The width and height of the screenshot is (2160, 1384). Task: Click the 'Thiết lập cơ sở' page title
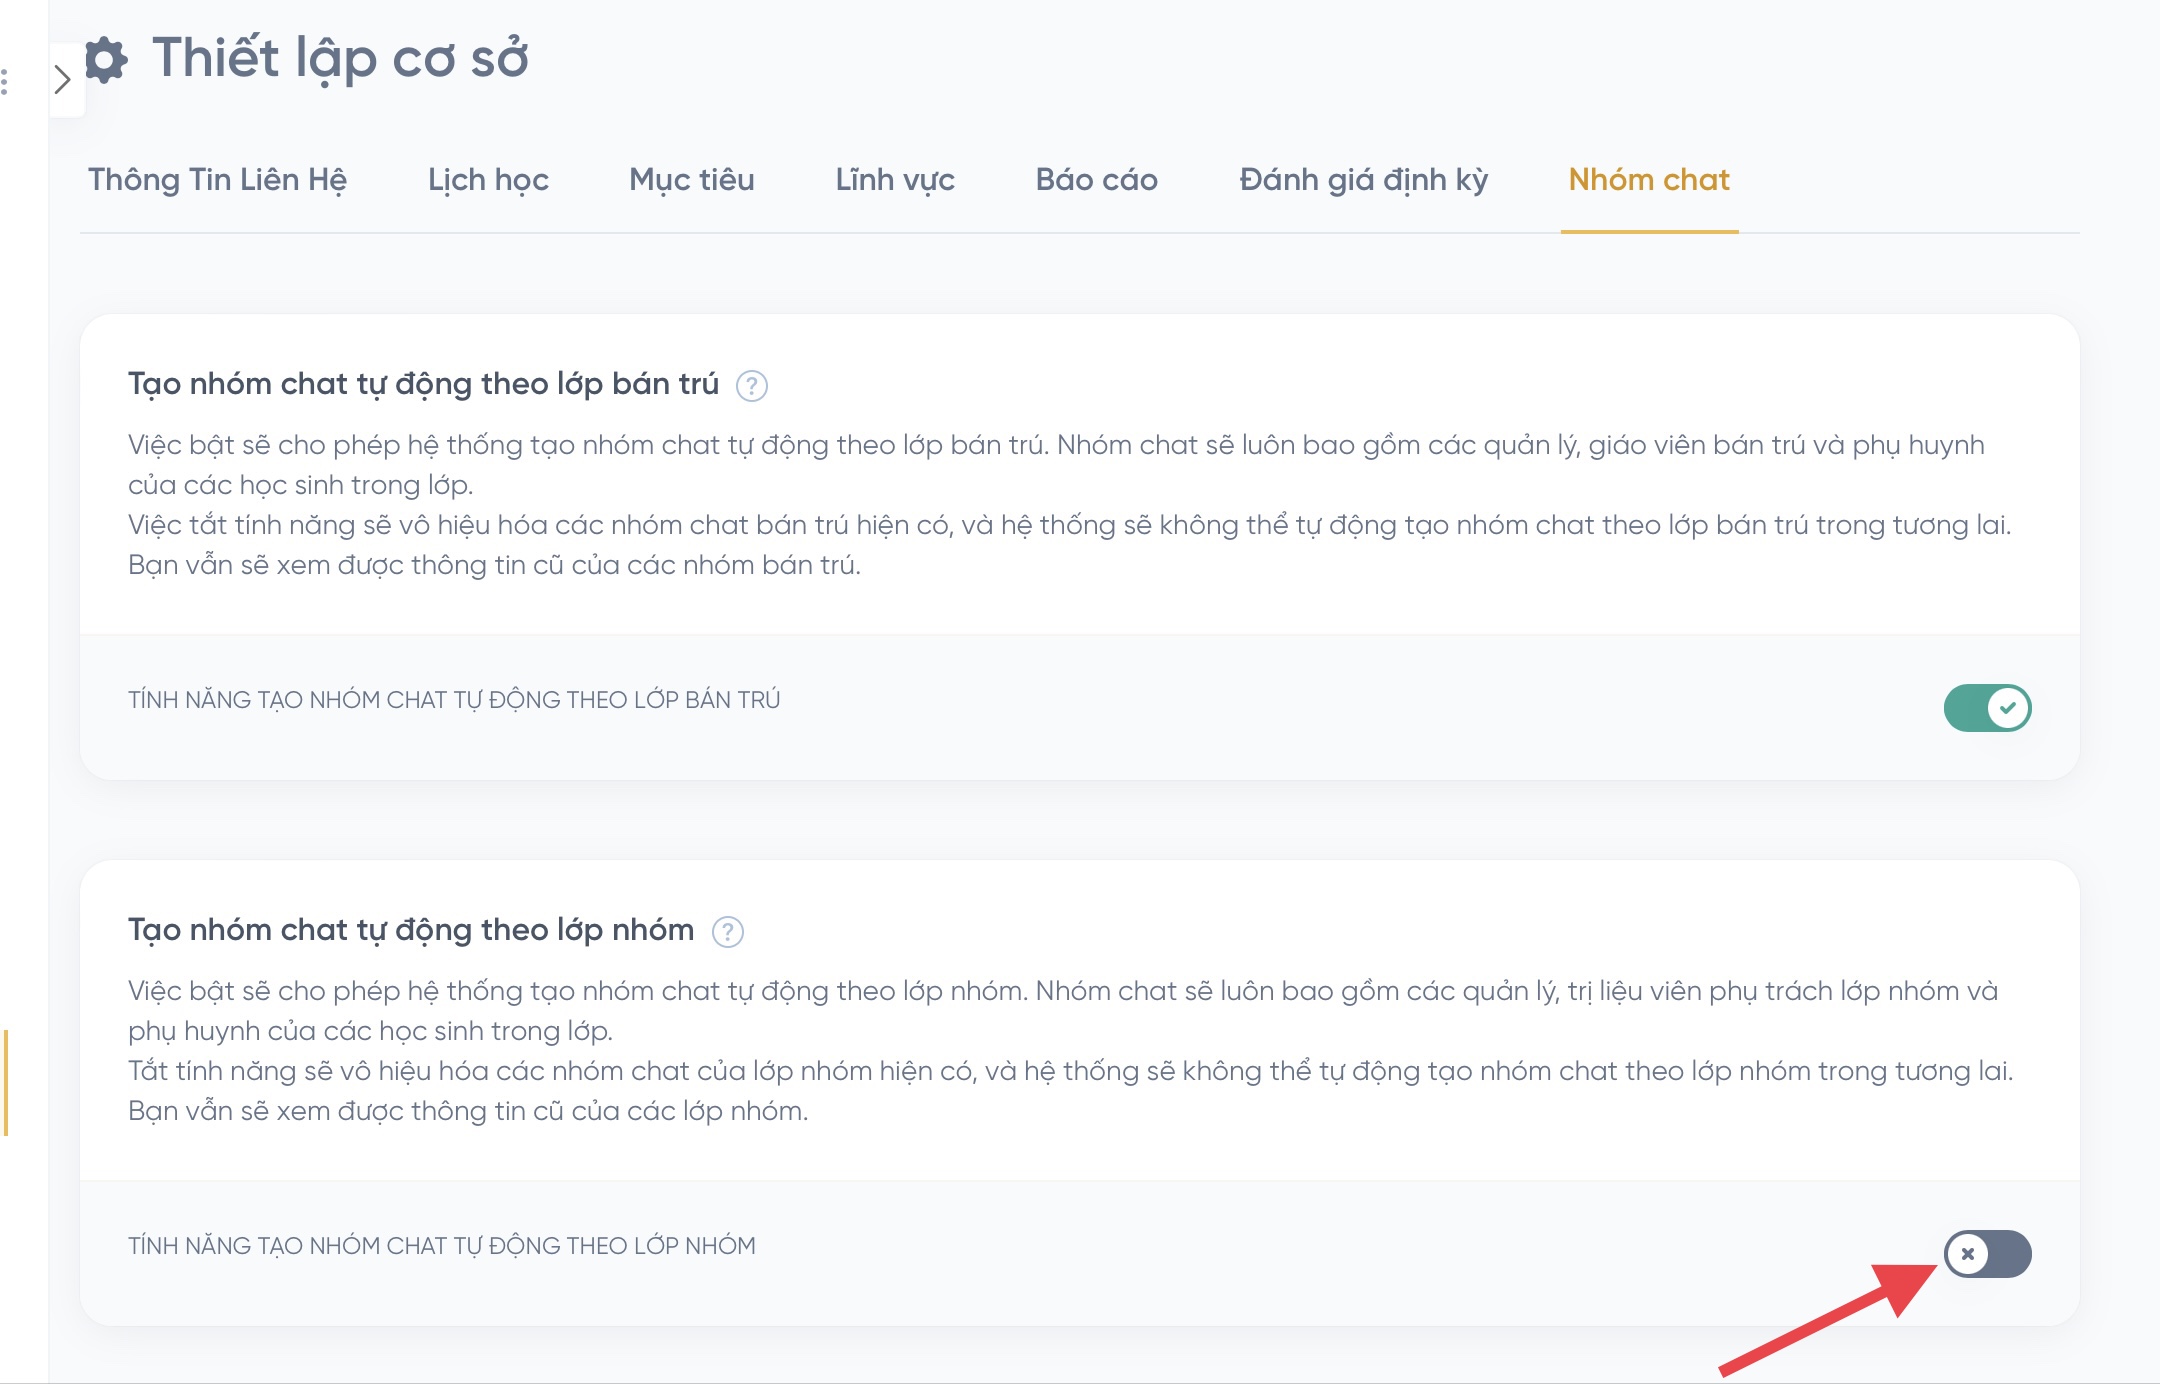(x=340, y=58)
